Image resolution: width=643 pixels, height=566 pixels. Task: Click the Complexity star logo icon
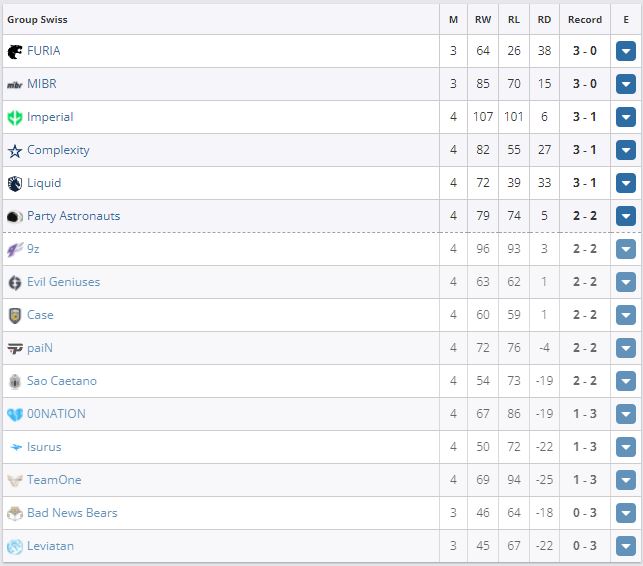point(15,150)
